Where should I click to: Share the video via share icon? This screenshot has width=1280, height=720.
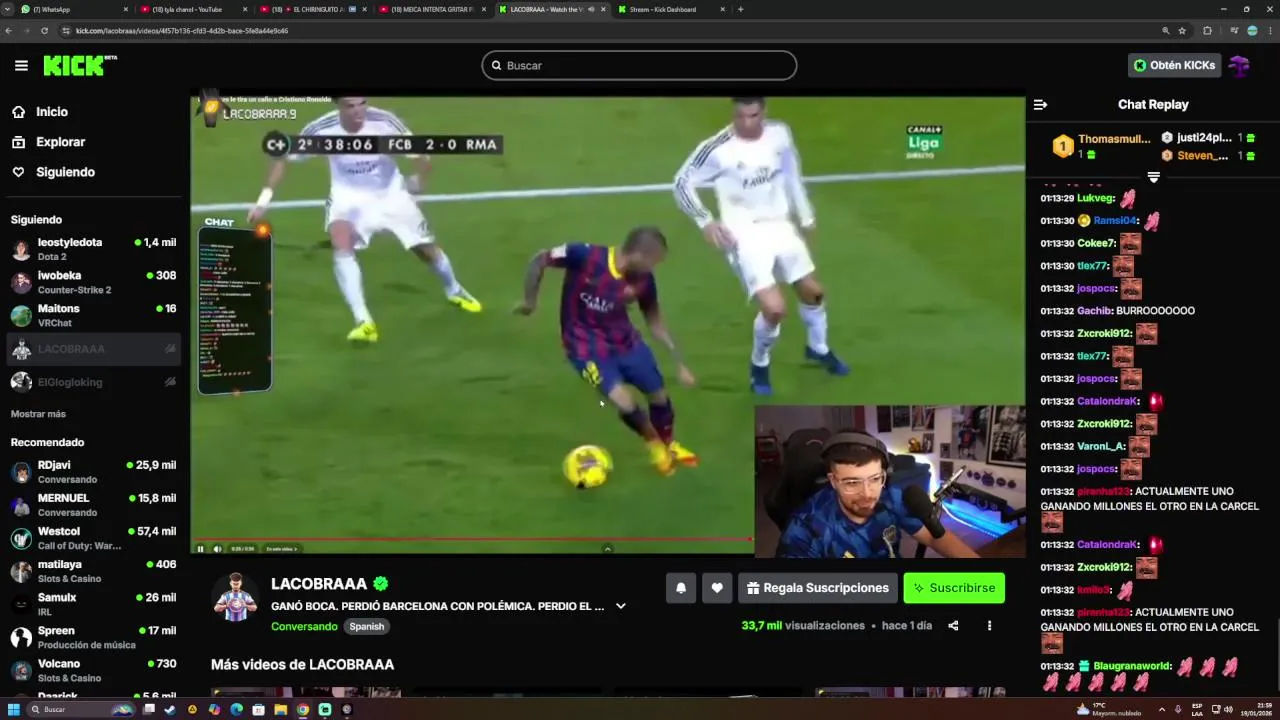point(953,626)
